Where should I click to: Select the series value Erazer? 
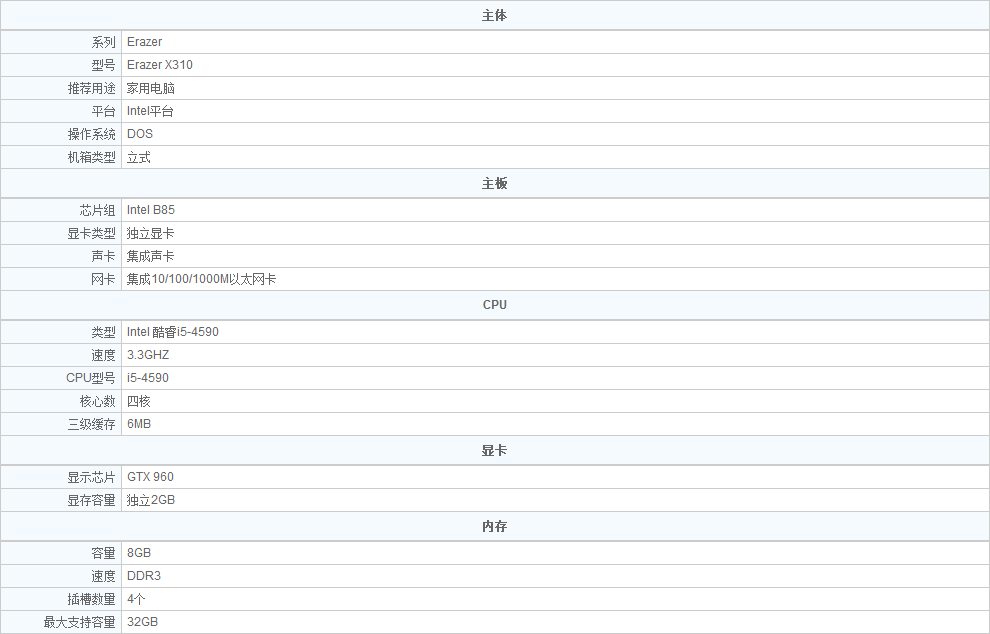coord(145,42)
